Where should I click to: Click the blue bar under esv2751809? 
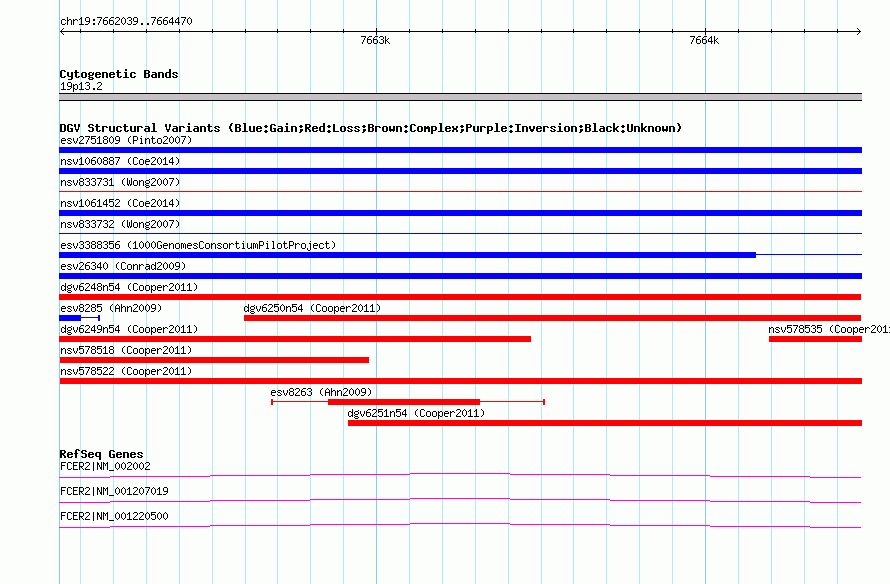(x=460, y=150)
